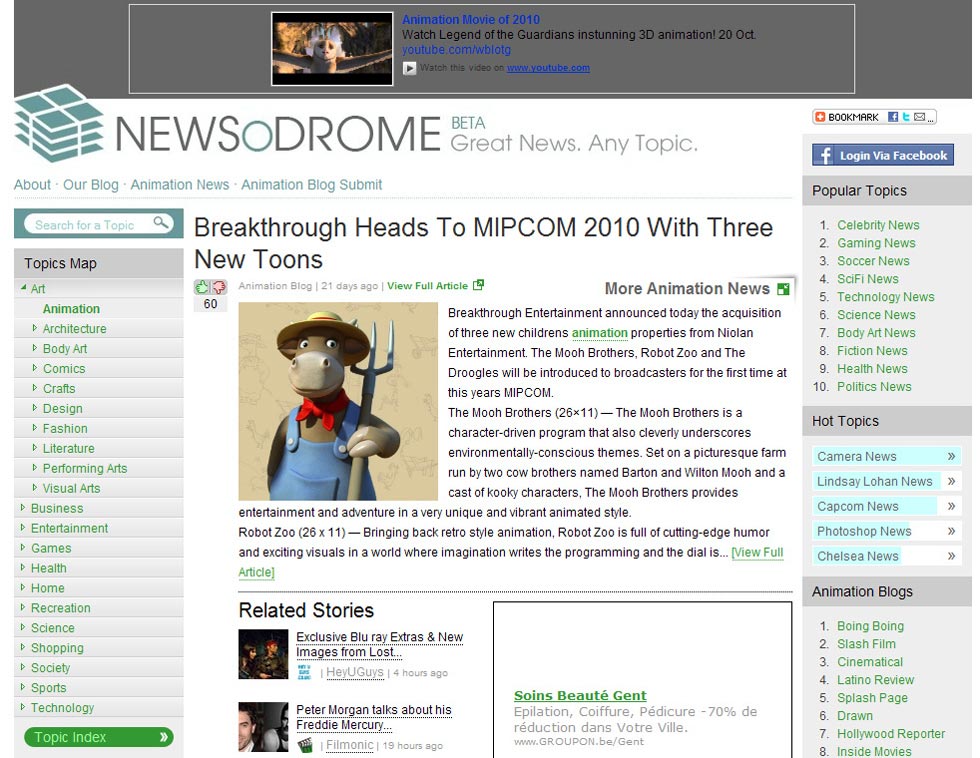Click the arrow beside Camera News
This screenshot has height=758, width=980.
point(951,456)
